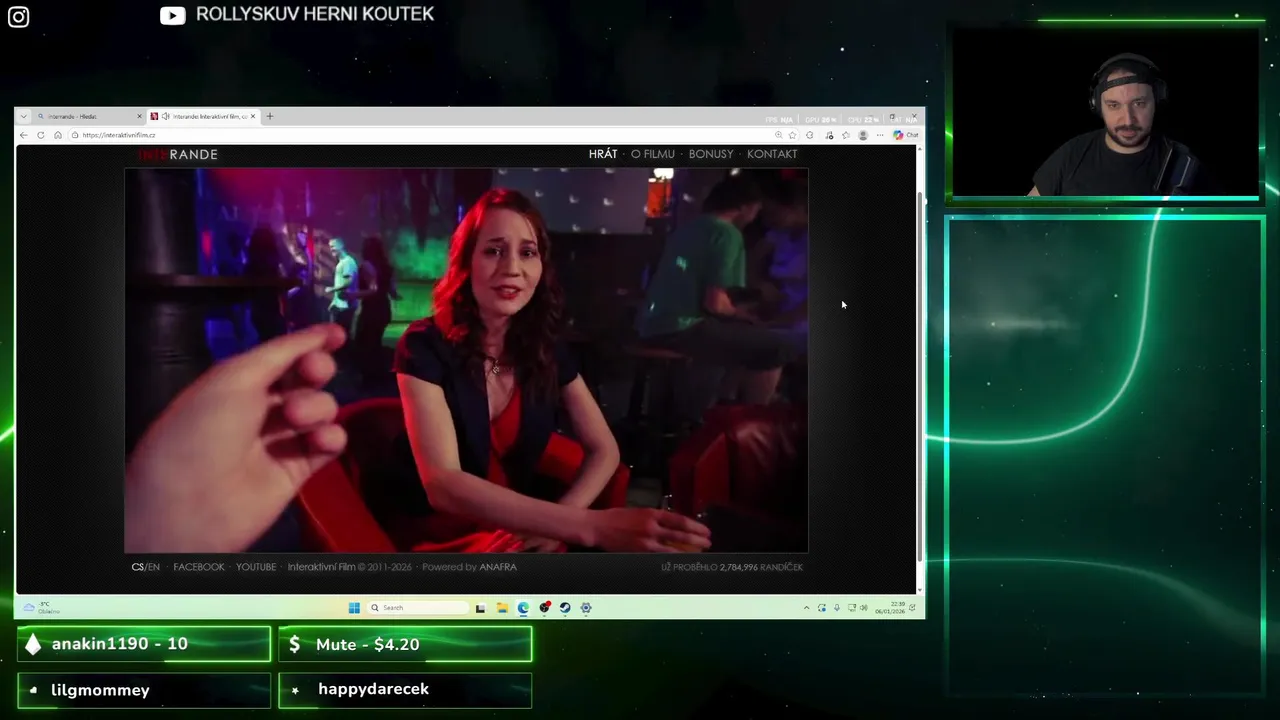This screenshot has height=720, width=1280.
Task: Switch the site language to EN
Action: point(153,567)
